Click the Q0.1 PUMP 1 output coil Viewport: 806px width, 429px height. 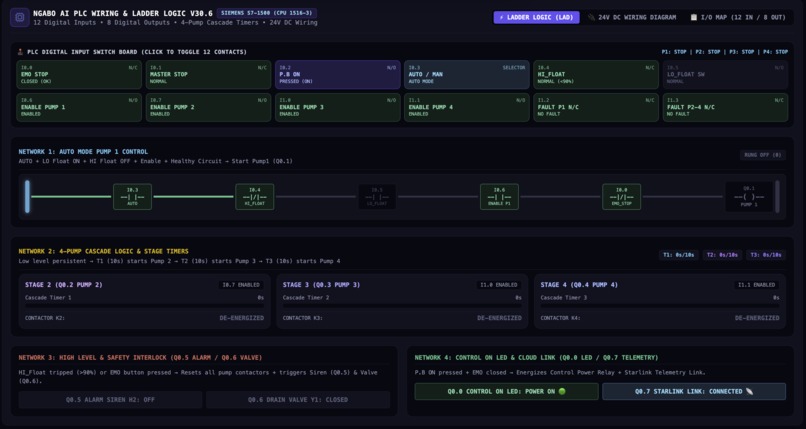(749, 197)
